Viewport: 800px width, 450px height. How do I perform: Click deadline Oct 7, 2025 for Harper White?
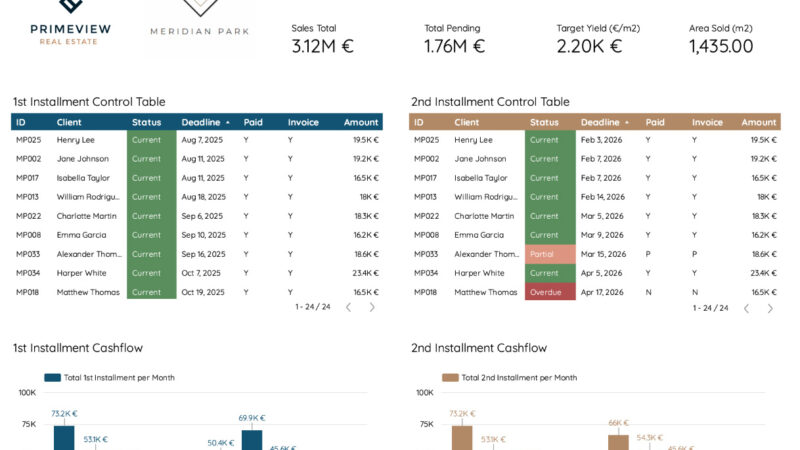point(201,273)
